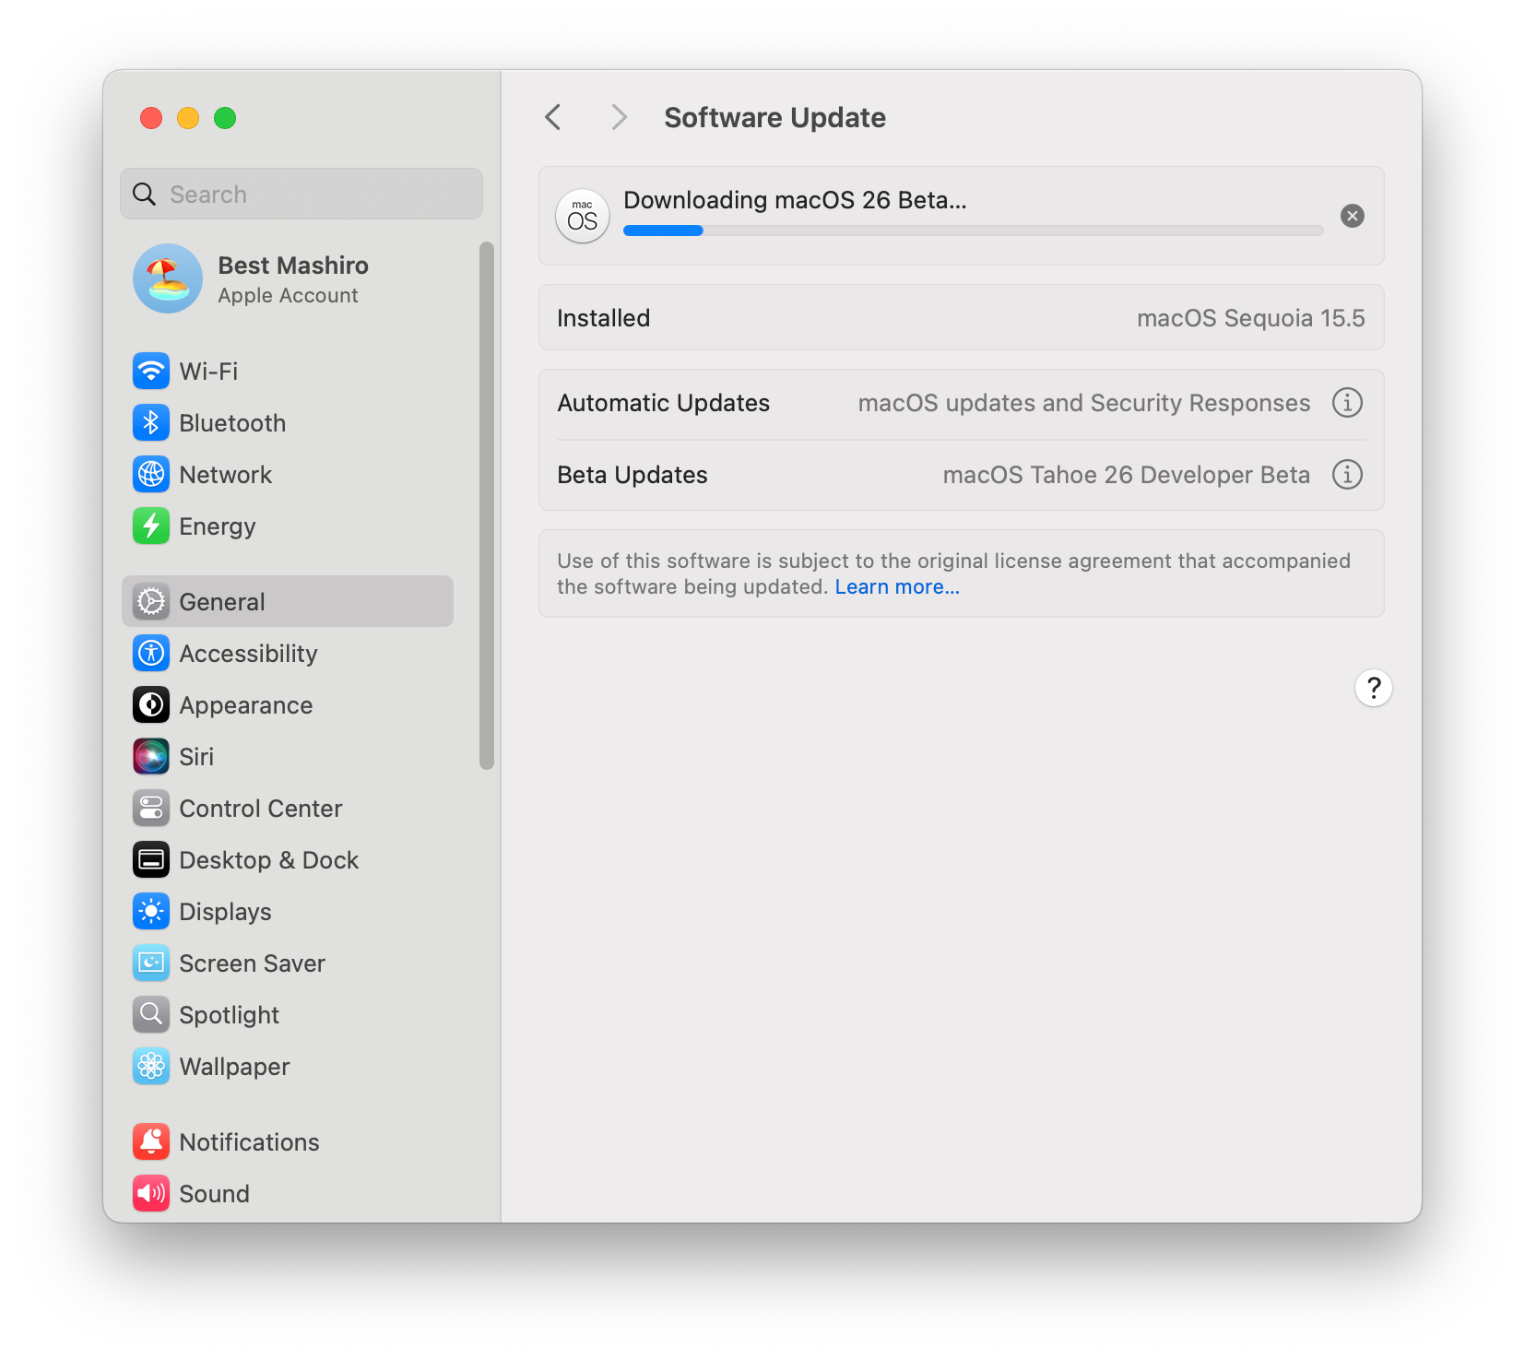The image size is (1525, 1359).
Task: Click the Network globe icon
Action: tap(151, 474)
